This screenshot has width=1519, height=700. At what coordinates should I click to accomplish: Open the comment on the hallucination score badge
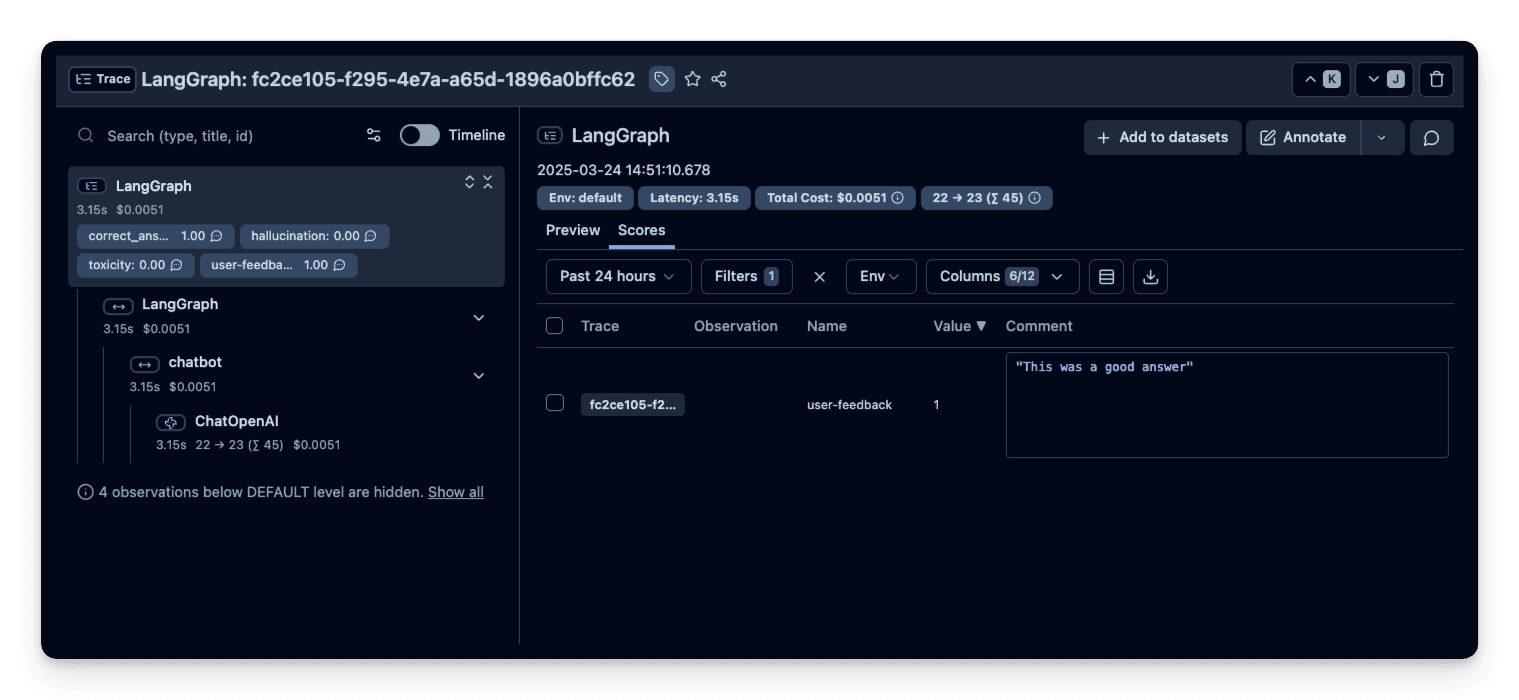[370, 236]
